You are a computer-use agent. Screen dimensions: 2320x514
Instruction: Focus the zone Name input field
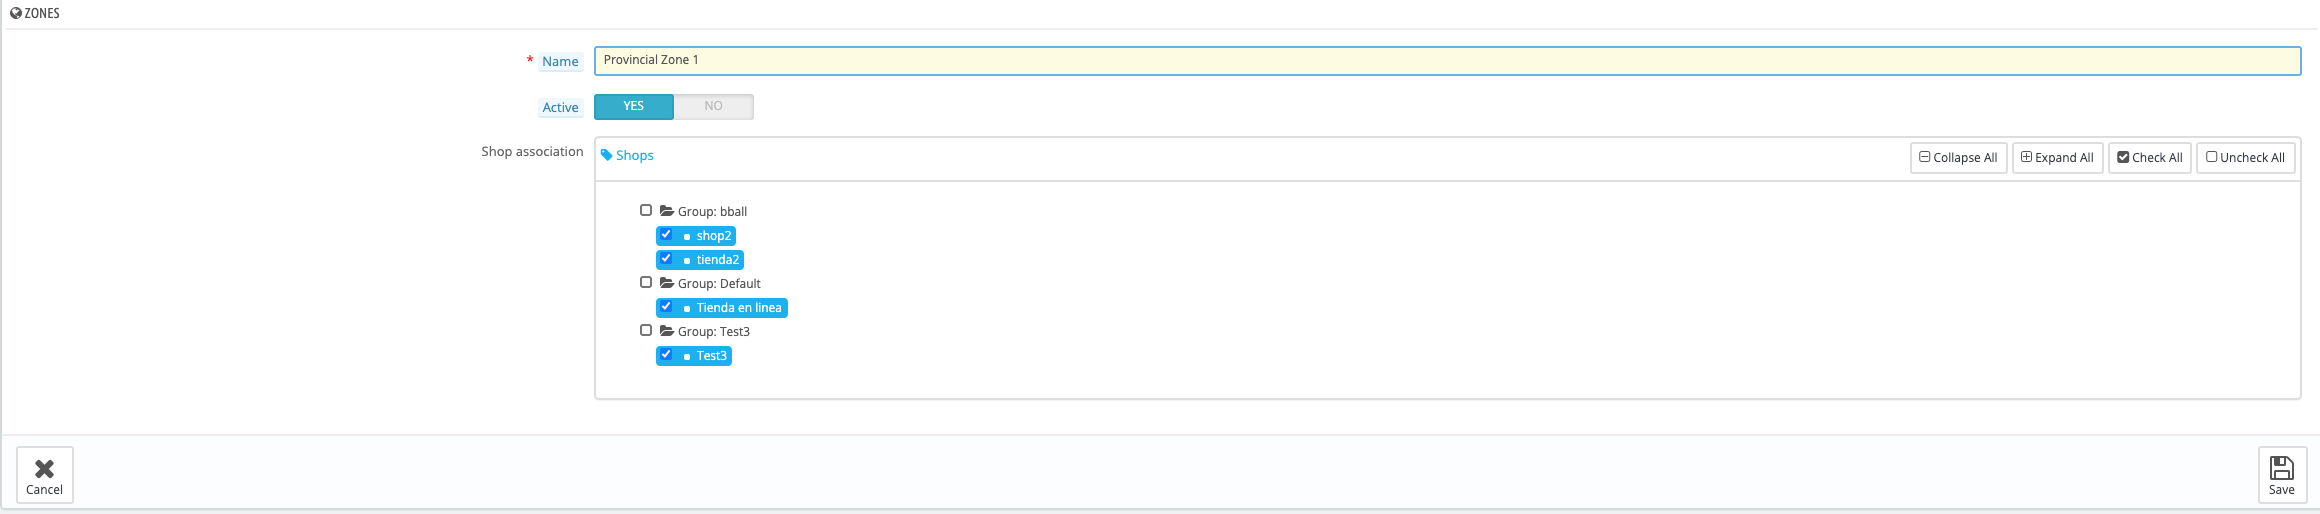(1447, 60)
